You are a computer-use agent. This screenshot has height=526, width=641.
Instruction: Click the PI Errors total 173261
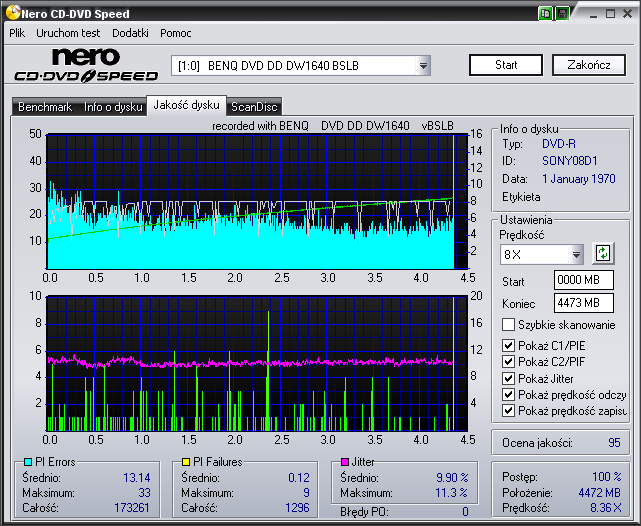(x=132, y=508)
